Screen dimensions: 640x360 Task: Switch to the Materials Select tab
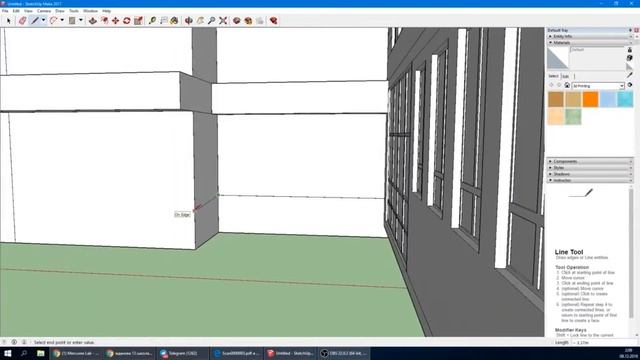(553, 76)
